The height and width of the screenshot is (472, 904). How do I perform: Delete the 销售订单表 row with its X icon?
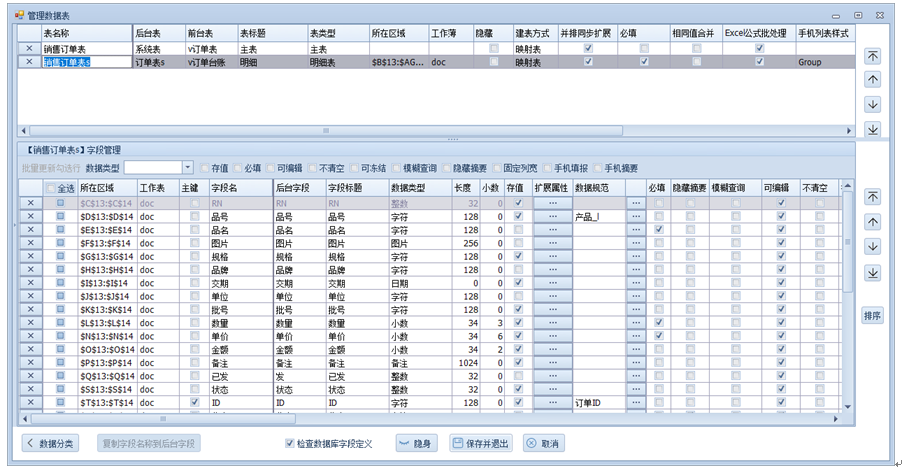pos(29,49)
